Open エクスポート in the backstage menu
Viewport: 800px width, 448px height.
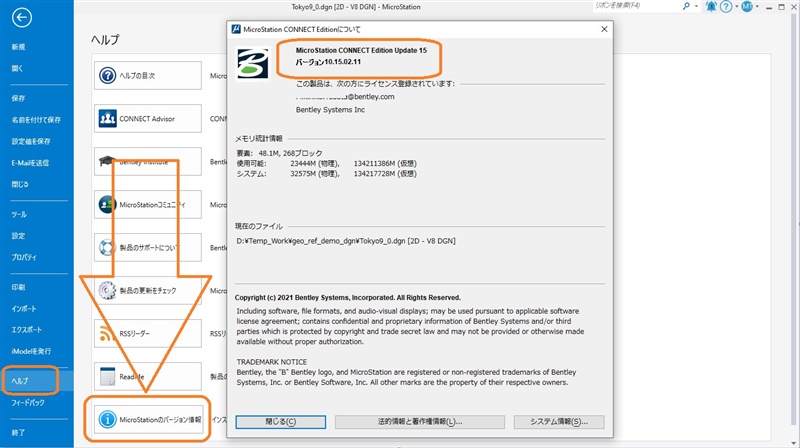coord(27,330)
